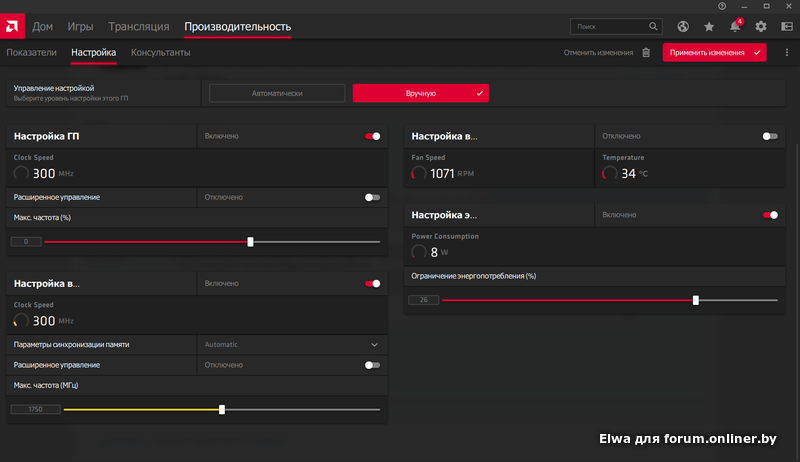Open the web browser globe icon
This screenshot has width=800, height=462.
point(684,26)
